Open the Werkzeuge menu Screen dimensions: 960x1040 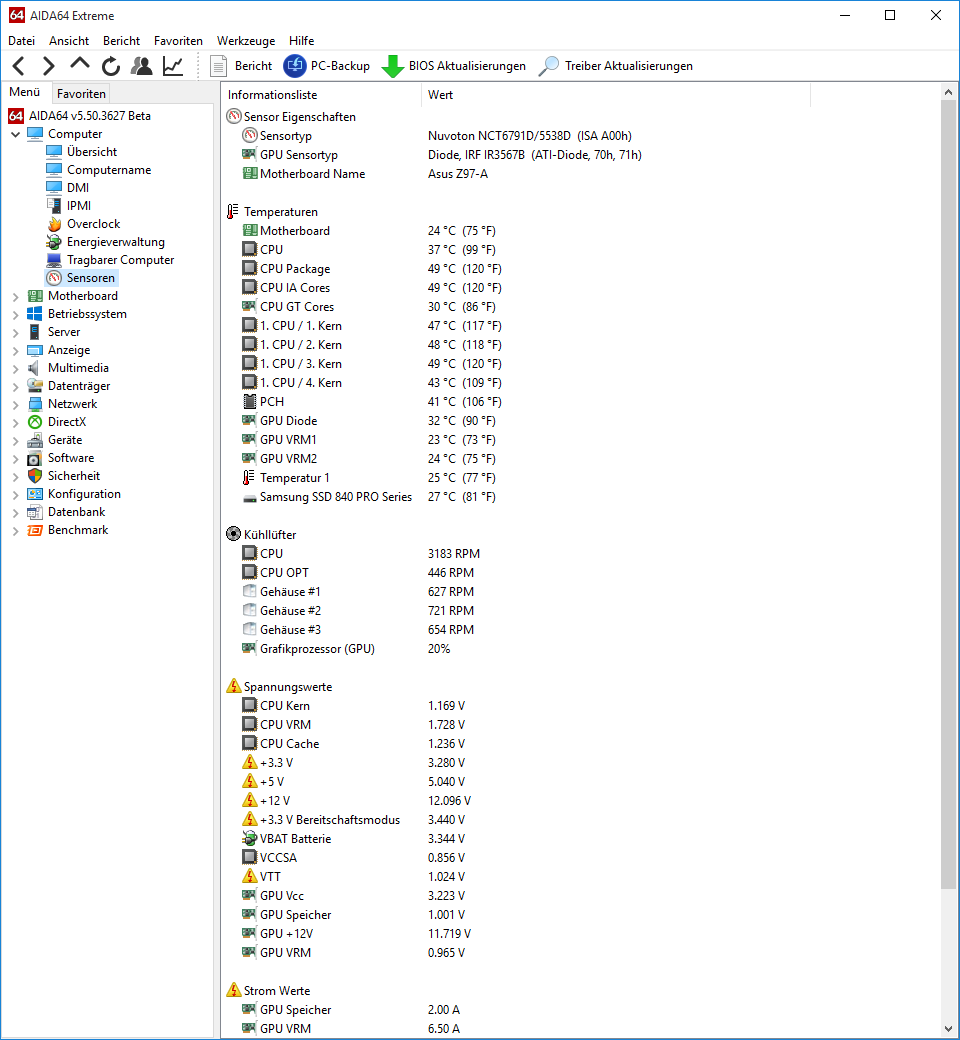point(245,40)
